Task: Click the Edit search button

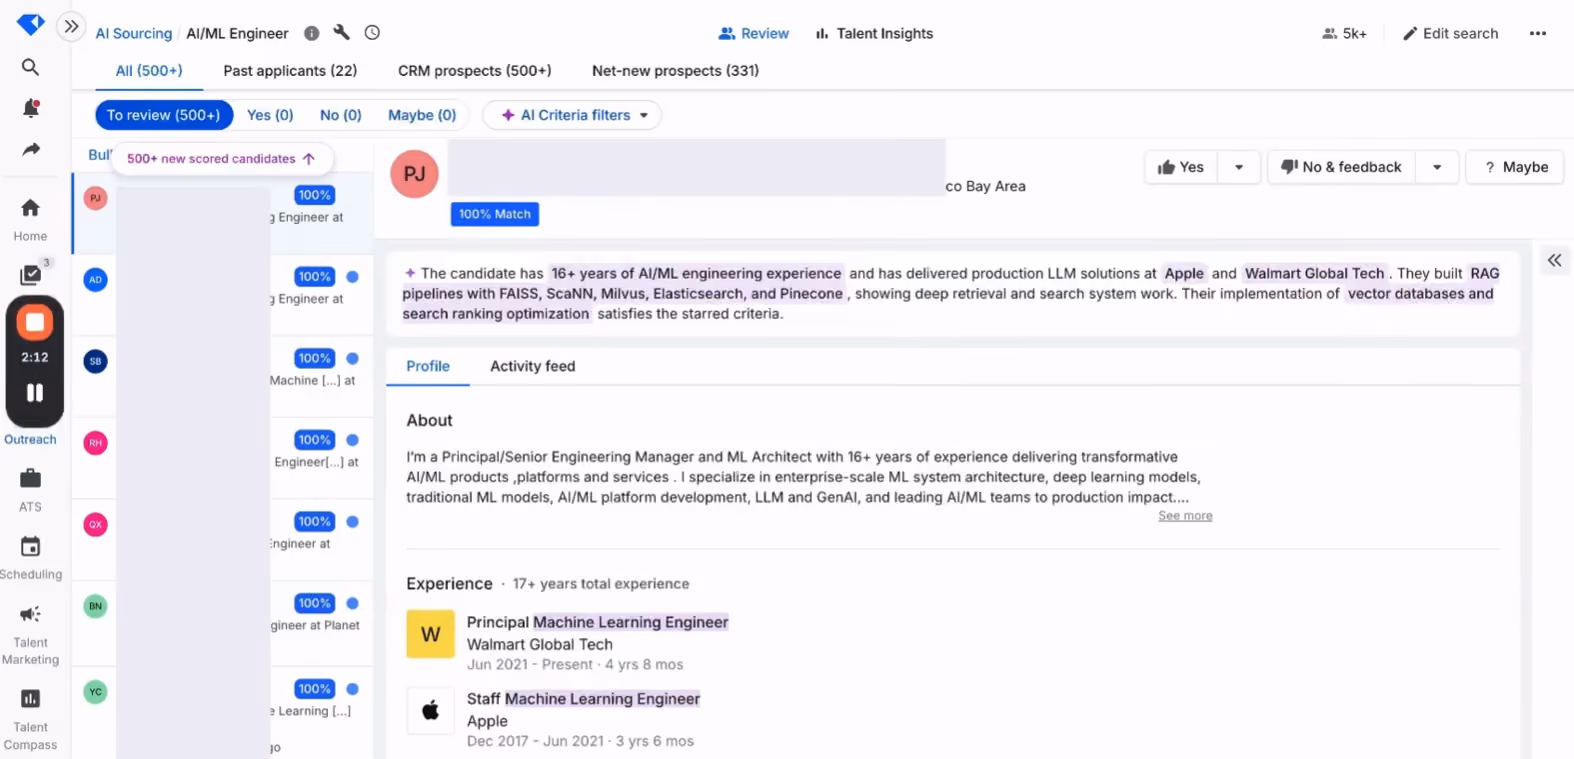Action: (1450, 33)
